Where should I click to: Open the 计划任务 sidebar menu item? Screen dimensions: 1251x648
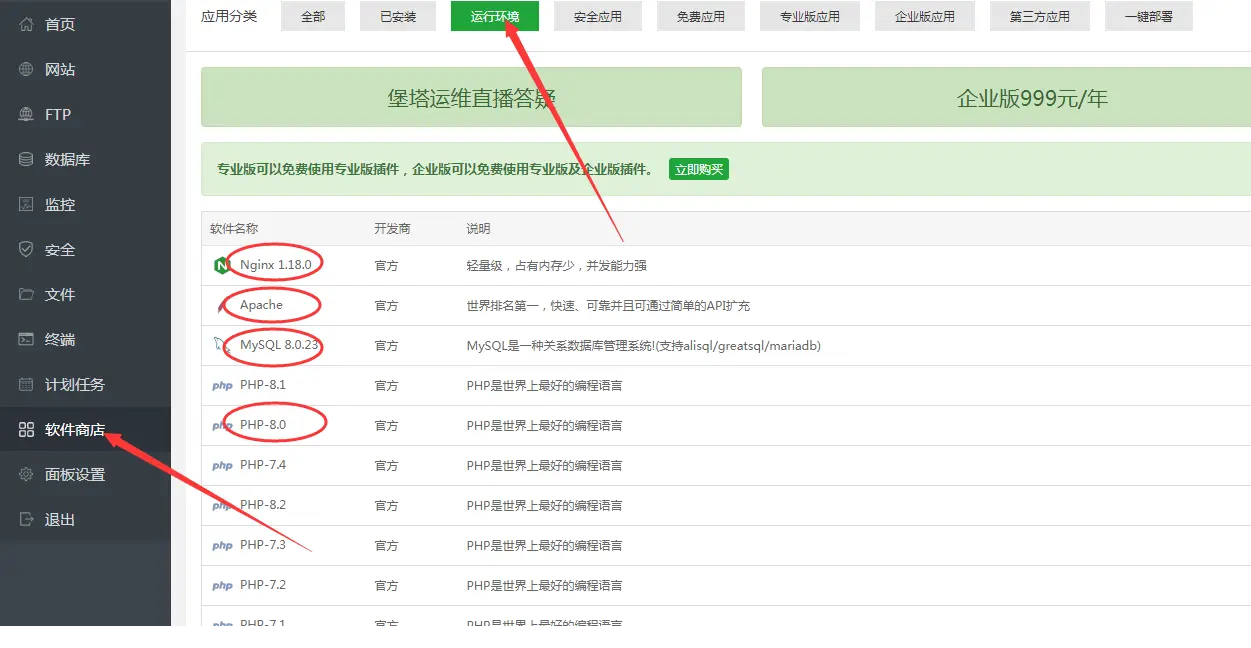(x=74, y=384)
